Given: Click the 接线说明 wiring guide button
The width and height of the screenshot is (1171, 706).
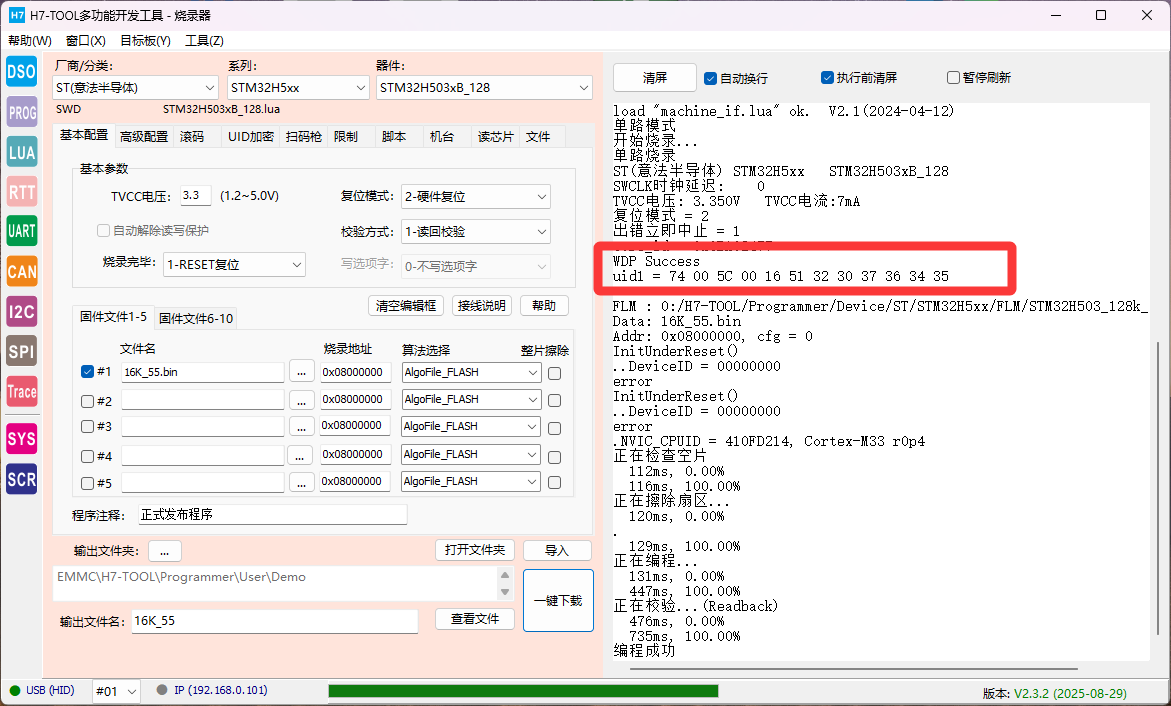Looking at the screenshot, I should 482,306.
